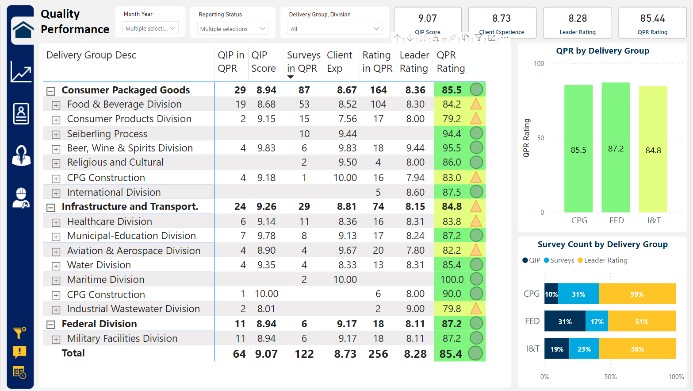Select the FED bar in QPR chart
The height and width of the screenshot is (391, 693).
point(616,148)
